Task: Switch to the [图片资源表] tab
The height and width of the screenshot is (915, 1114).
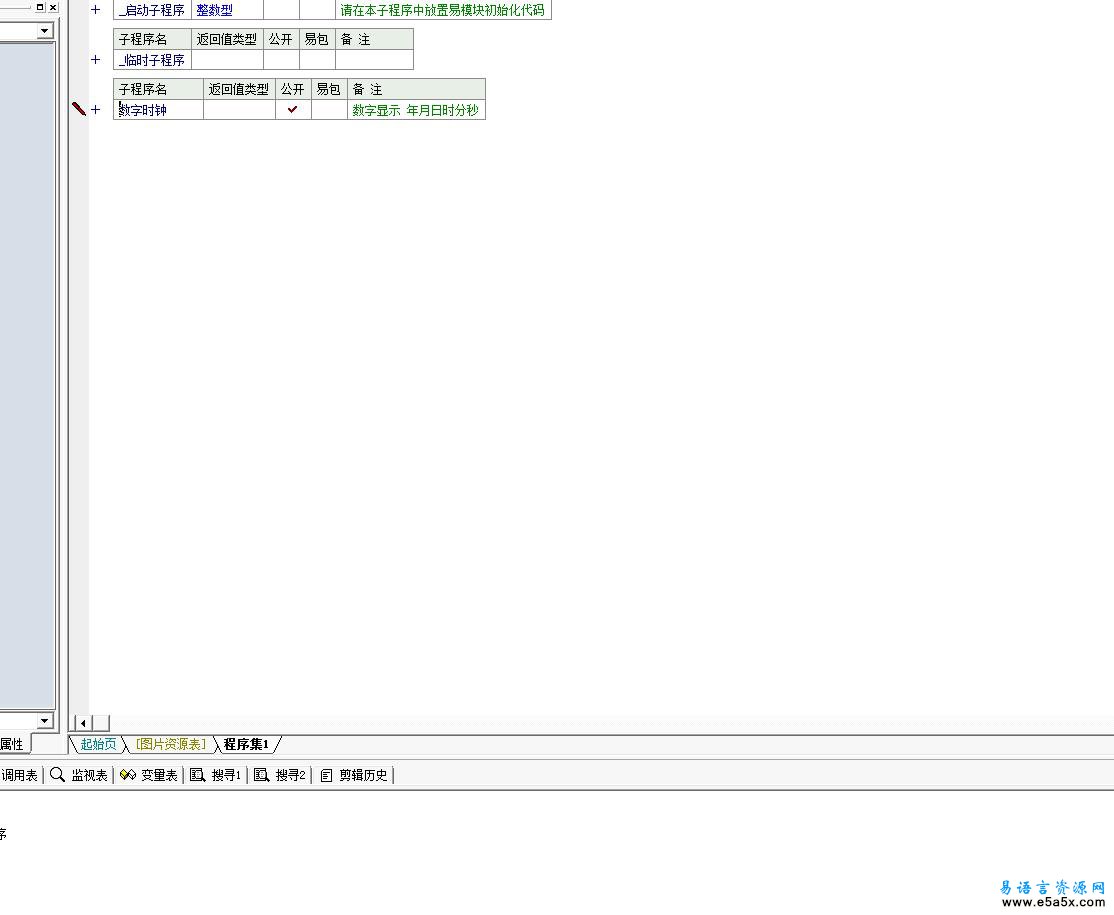Action: click(170, 744)
